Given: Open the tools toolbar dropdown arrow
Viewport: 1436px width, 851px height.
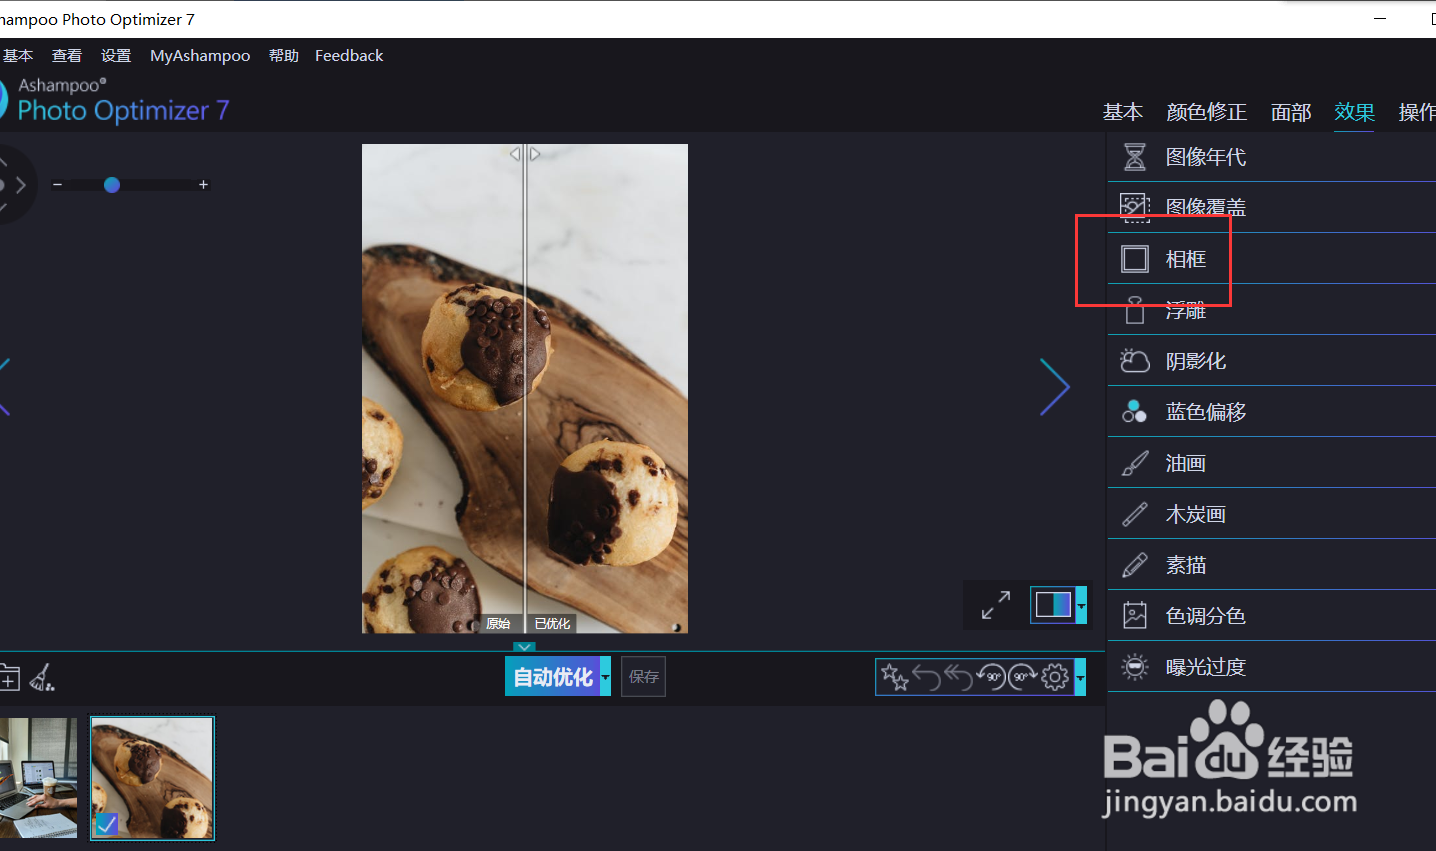Looking at the screenshot, I should 1080,678.
